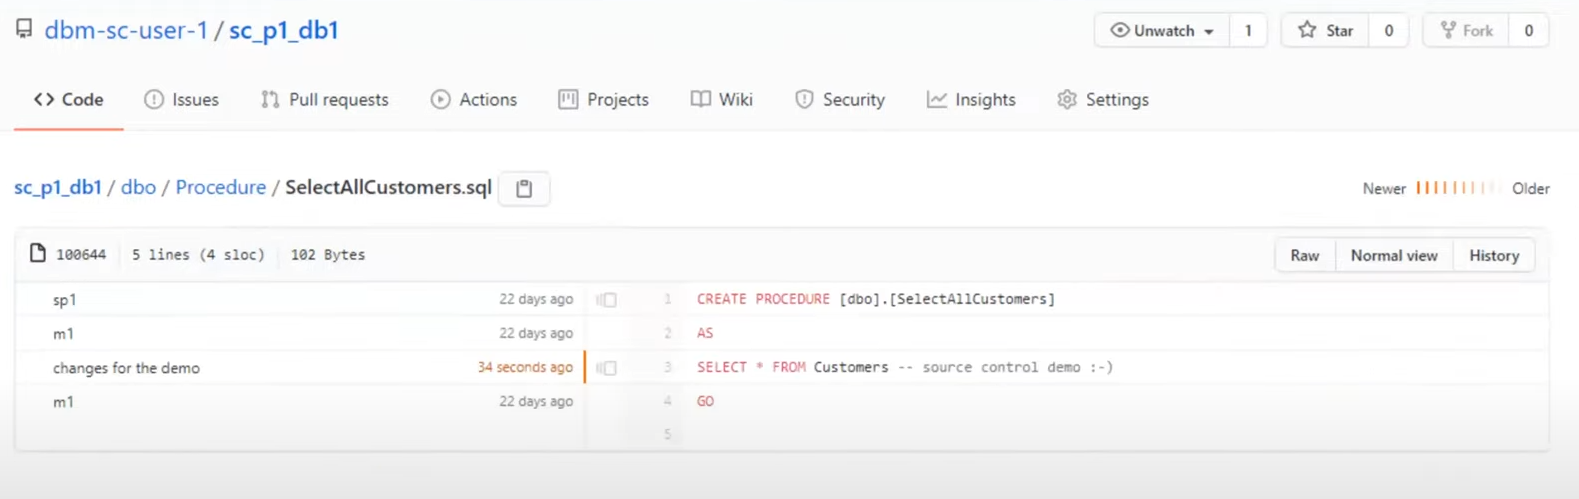Screen dimensions: 1579x499
Task: Navigate to the Procedure folder breadcrumb
Action: [x=221, y=188]
